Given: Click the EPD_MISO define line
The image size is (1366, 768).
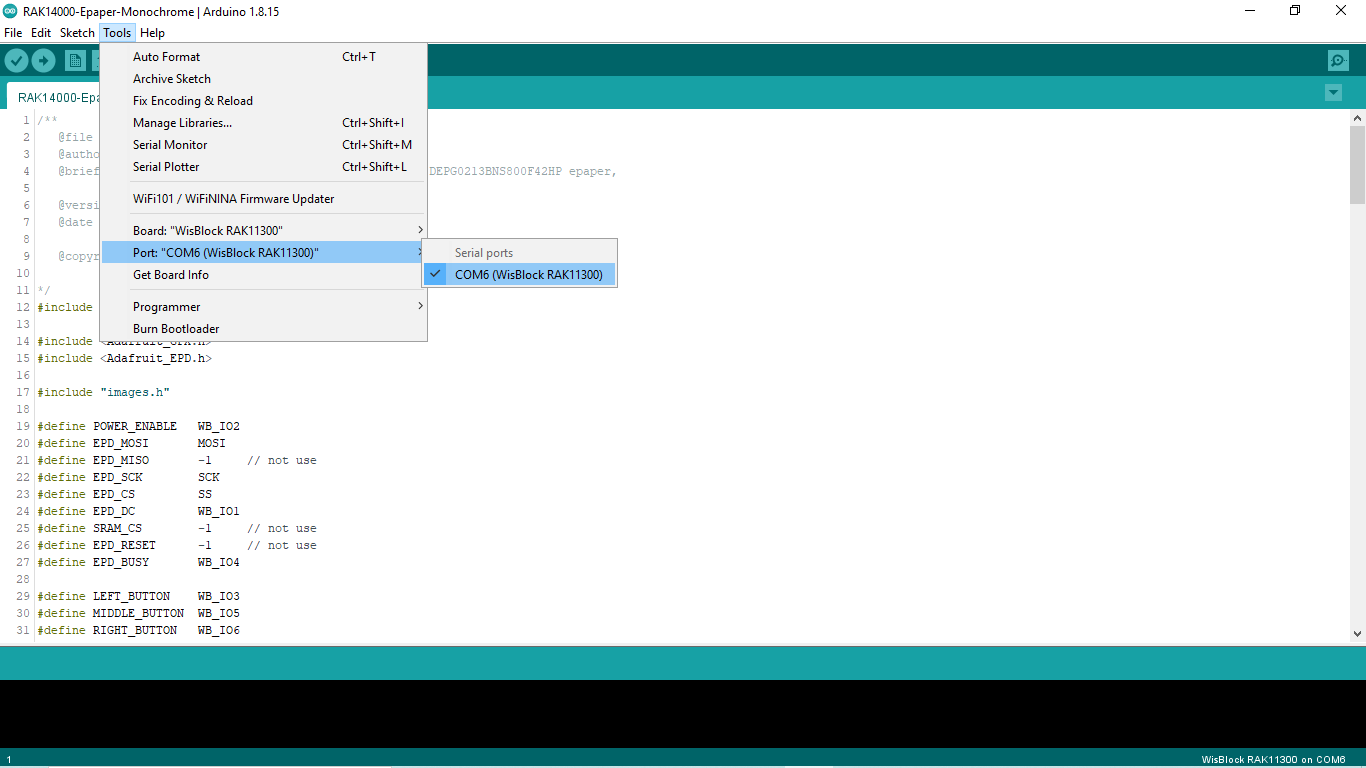Looking at the screenshot, I should point(177,460).
